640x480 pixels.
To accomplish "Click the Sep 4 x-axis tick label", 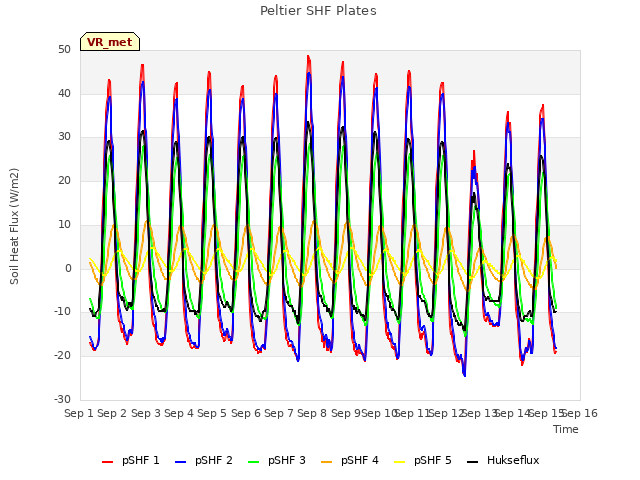I will (179, 413).
